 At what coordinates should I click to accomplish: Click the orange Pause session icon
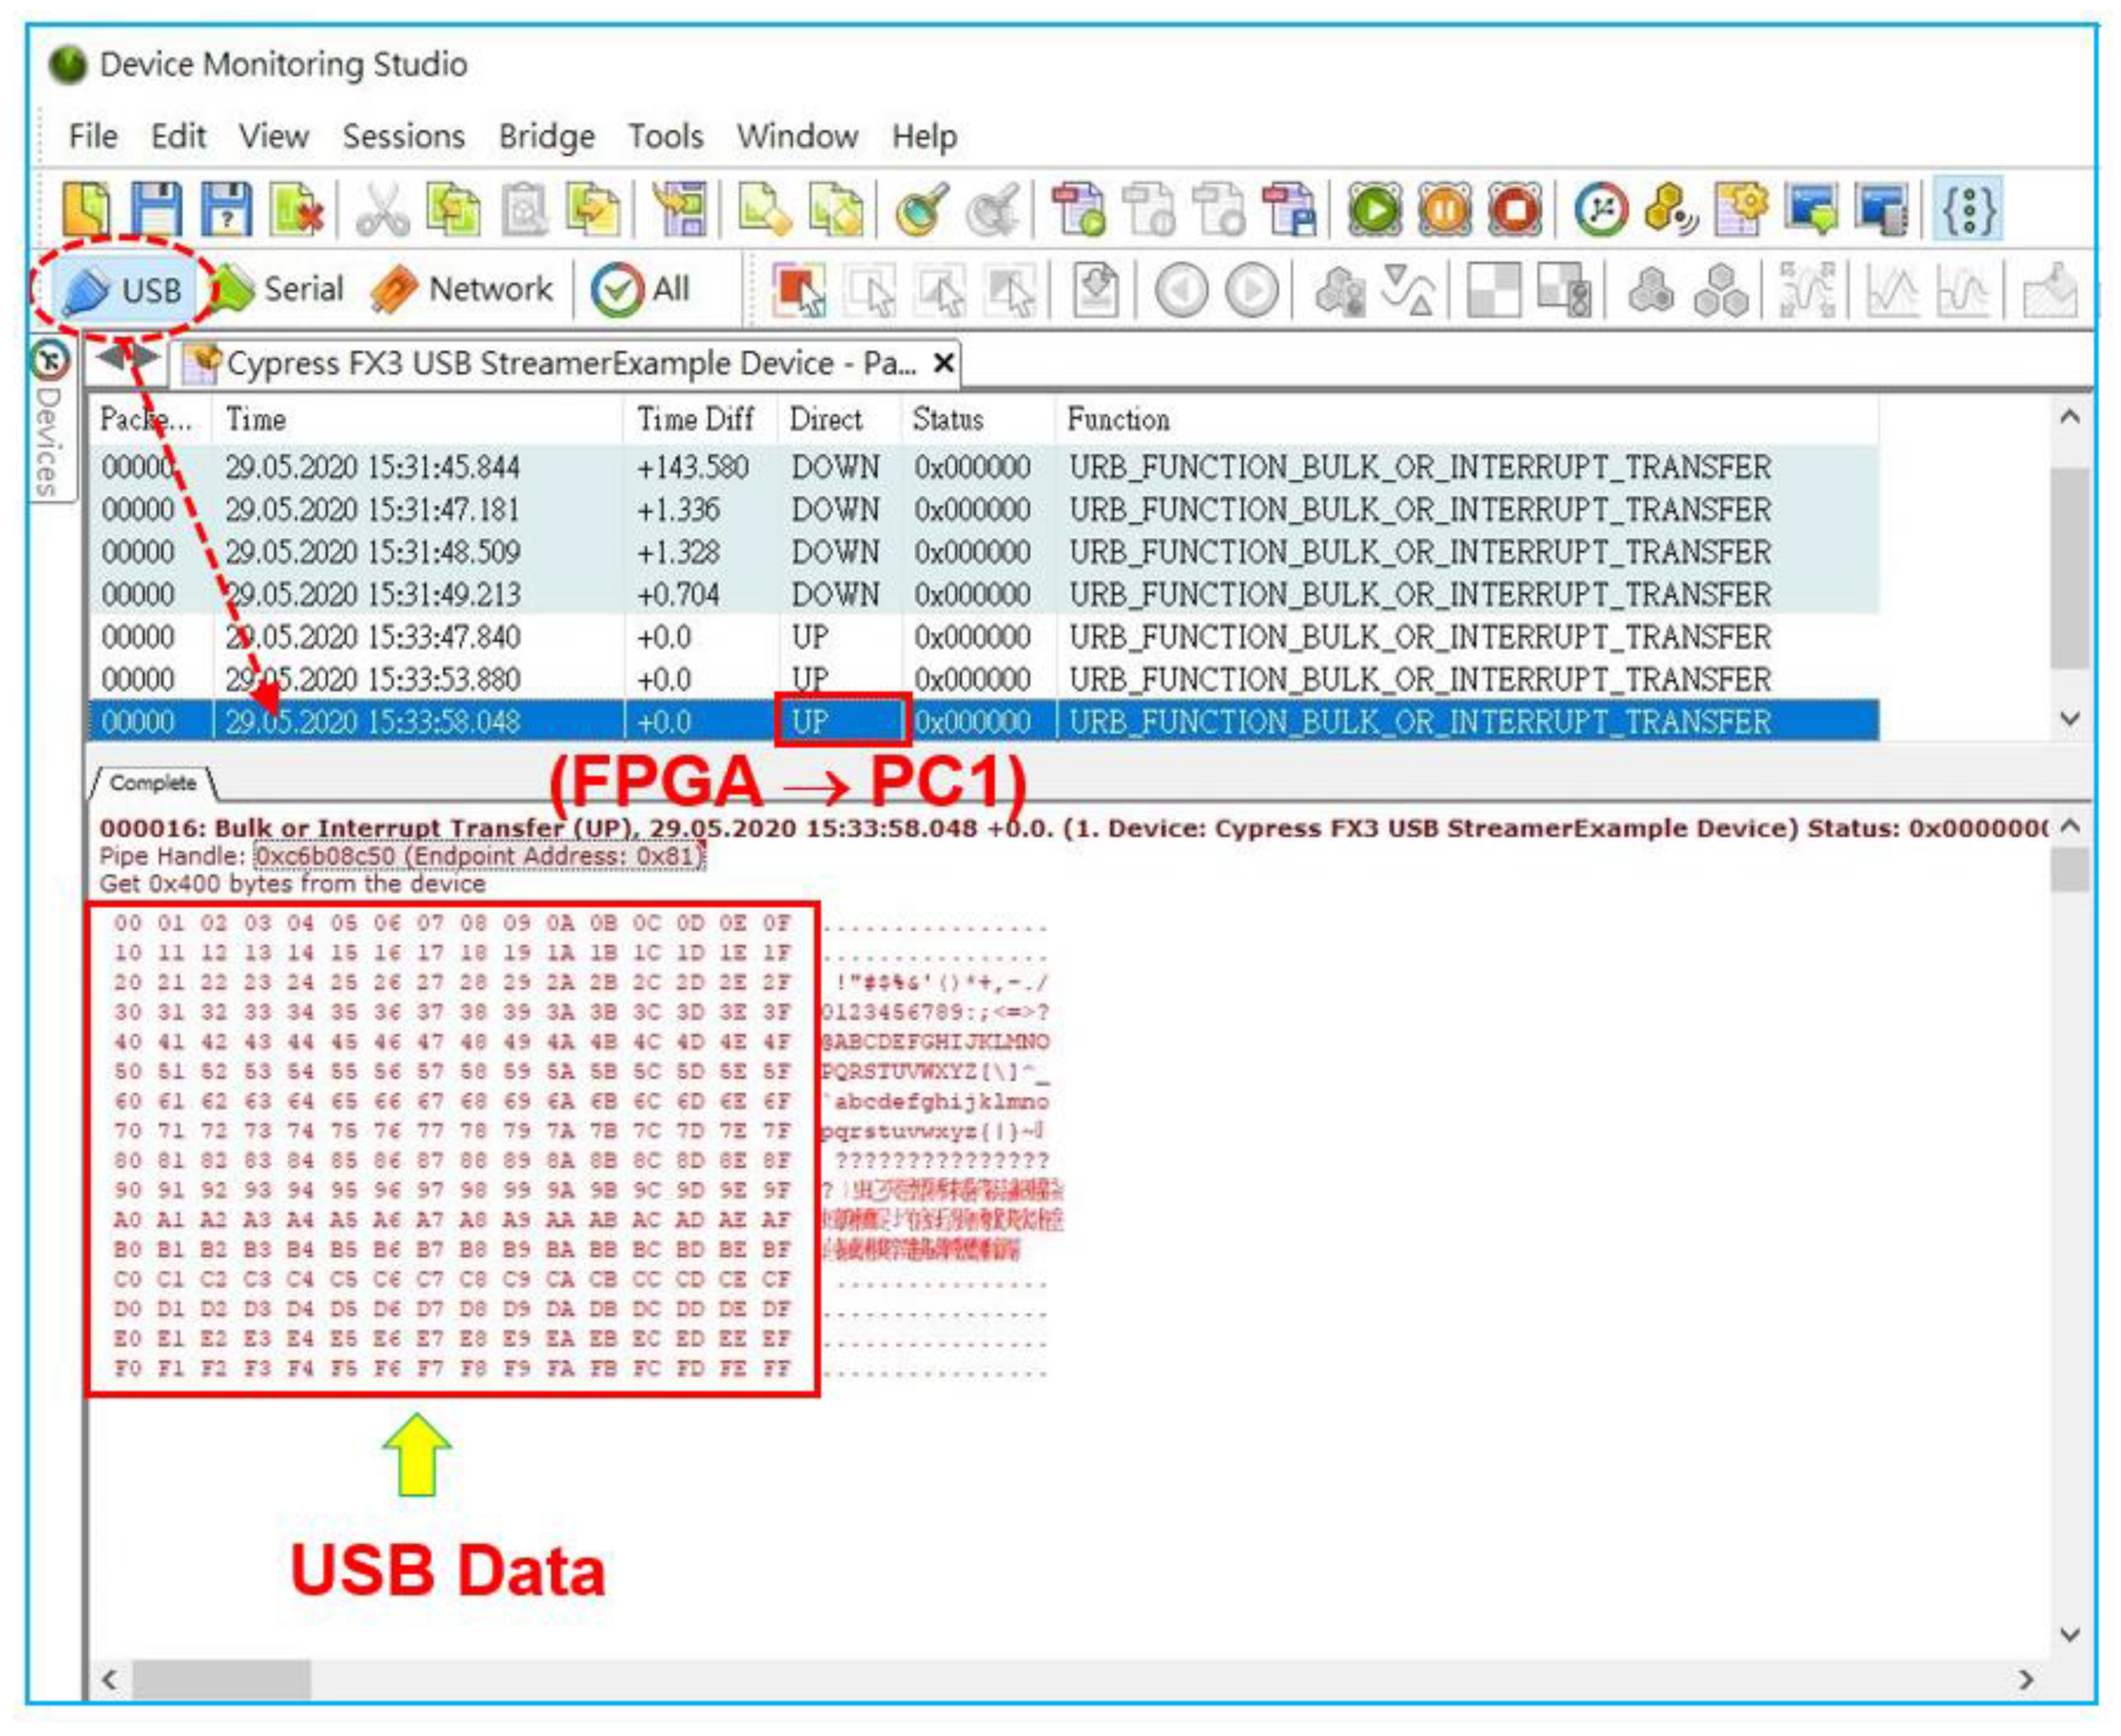1444,210
